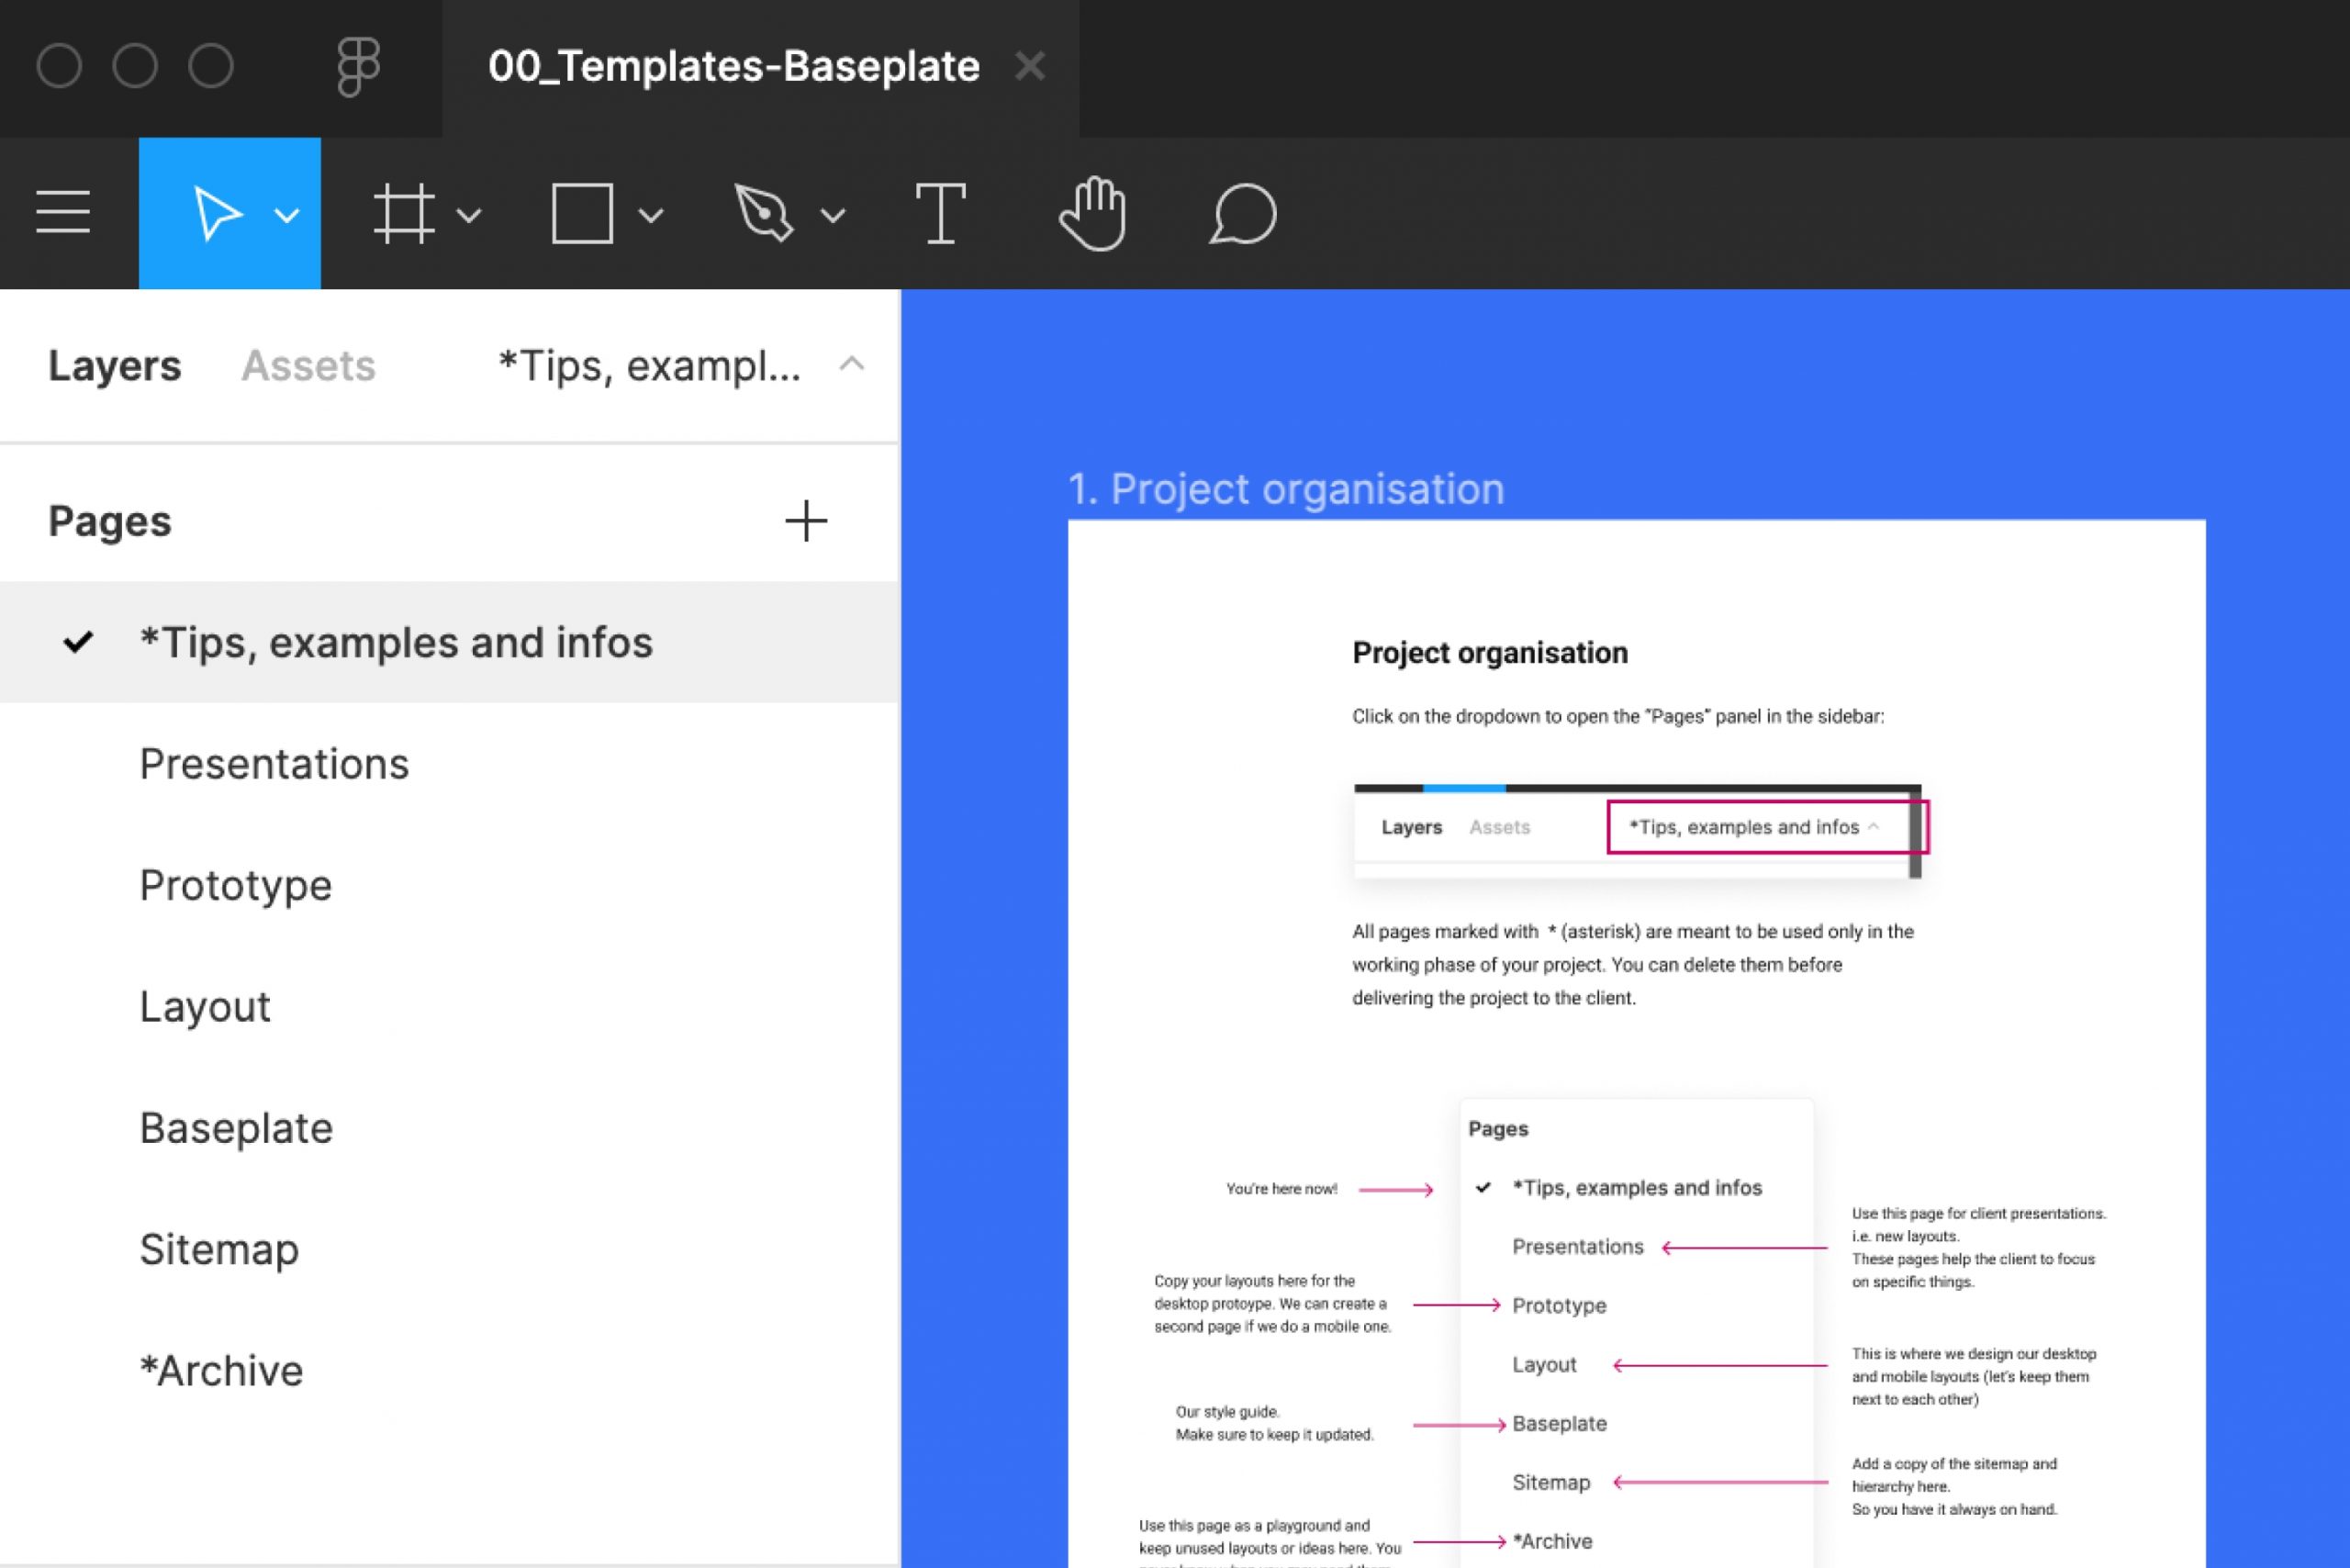Select the Comment tool
This screenshot has width=2350, height=1568.
(1243, 213)
